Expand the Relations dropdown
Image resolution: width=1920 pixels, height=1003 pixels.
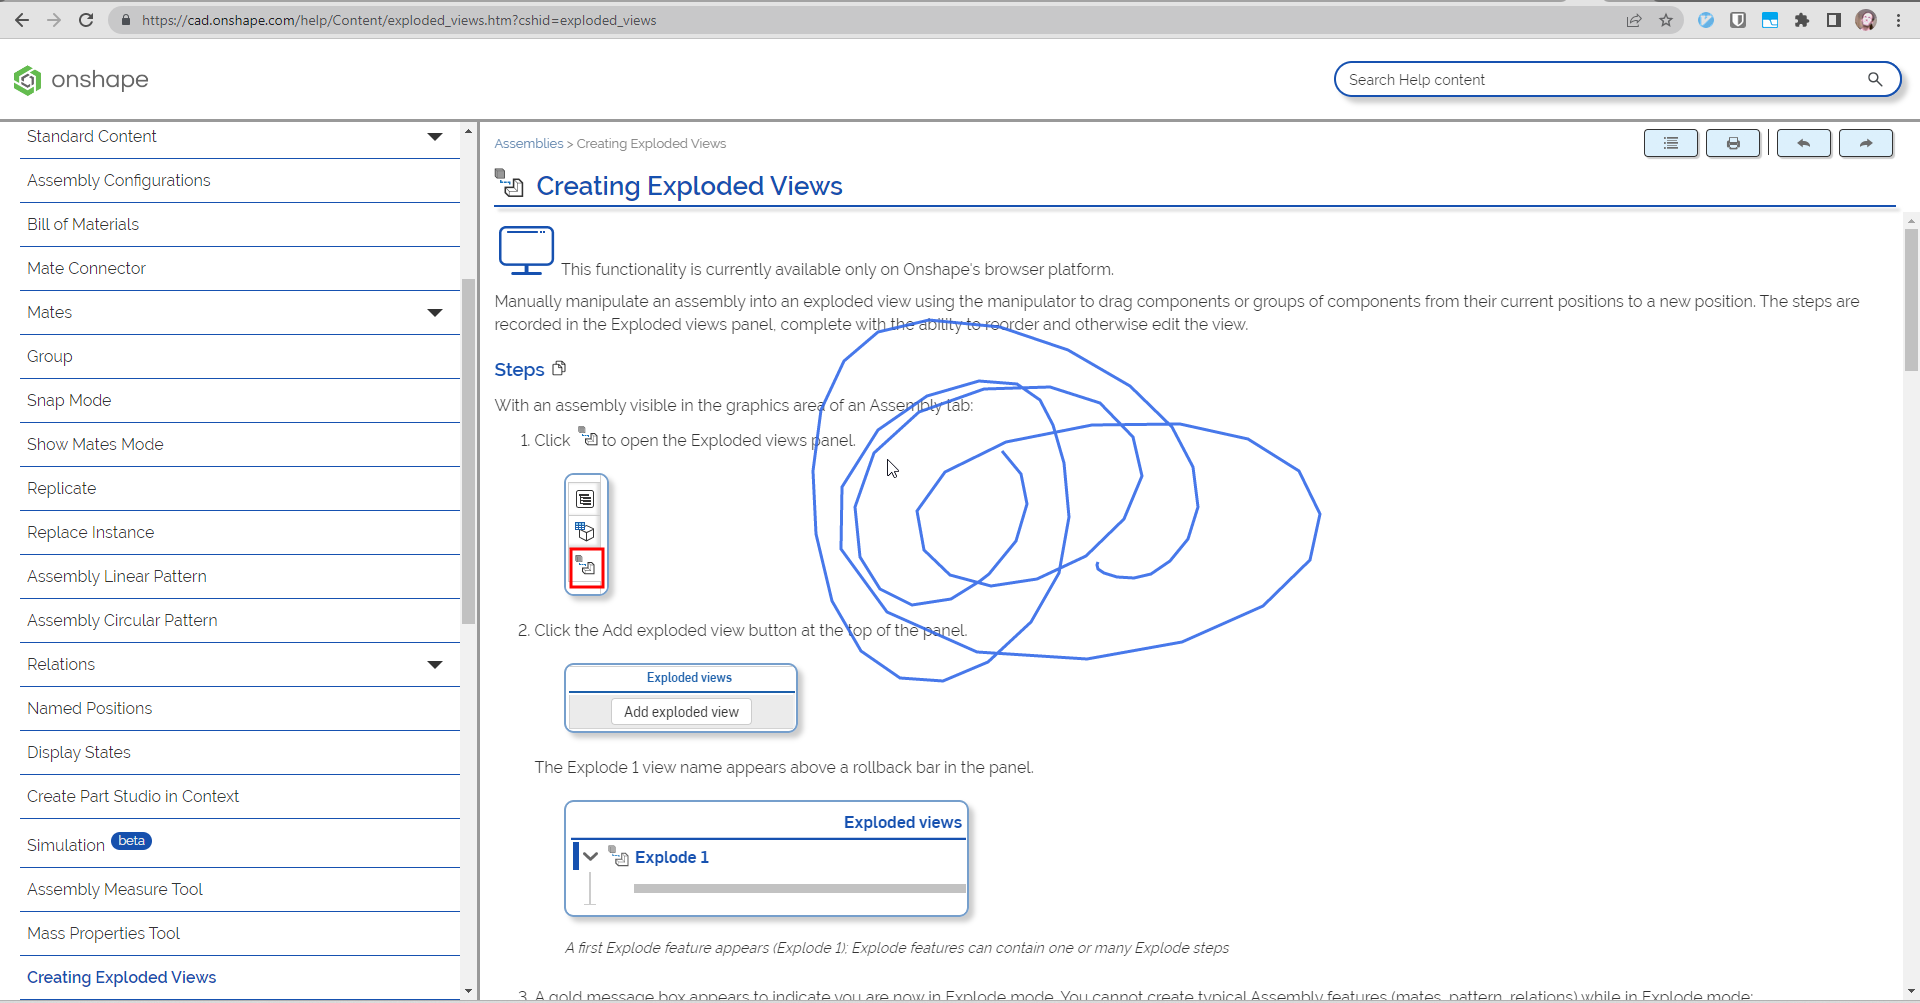435,664
